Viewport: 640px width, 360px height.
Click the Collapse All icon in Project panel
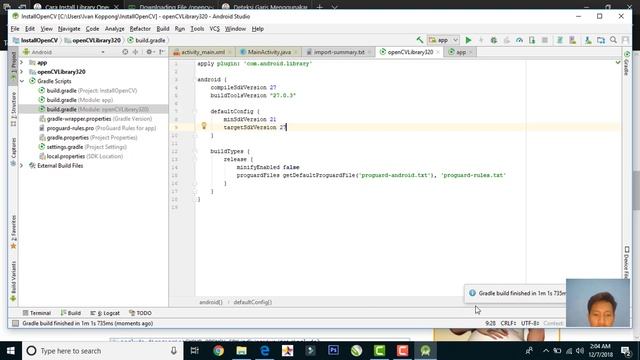(x=136, y=52)
